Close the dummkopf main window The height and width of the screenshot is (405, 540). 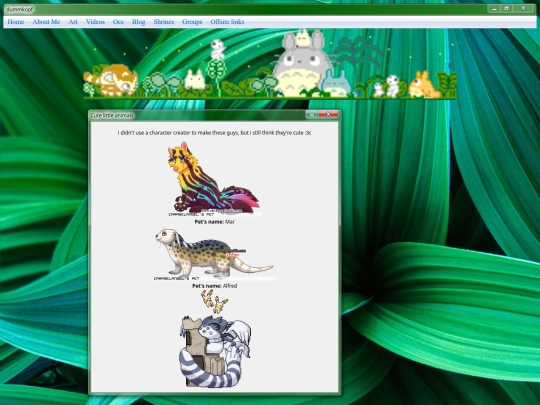coord(523,9)
